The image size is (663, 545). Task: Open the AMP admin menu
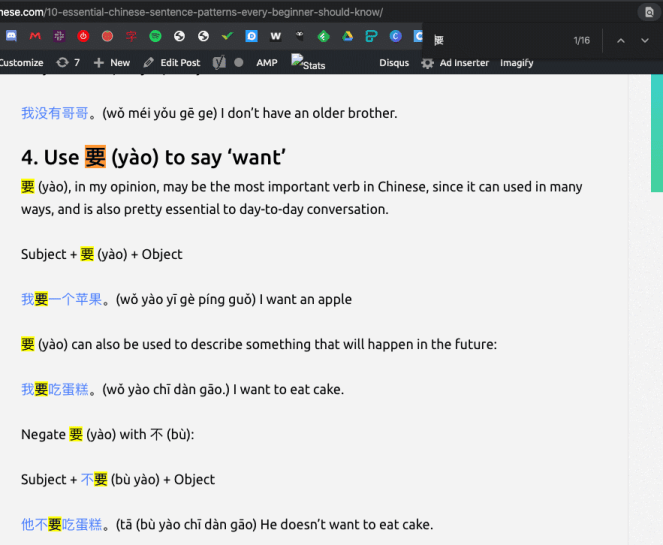[x=267, y=62]
